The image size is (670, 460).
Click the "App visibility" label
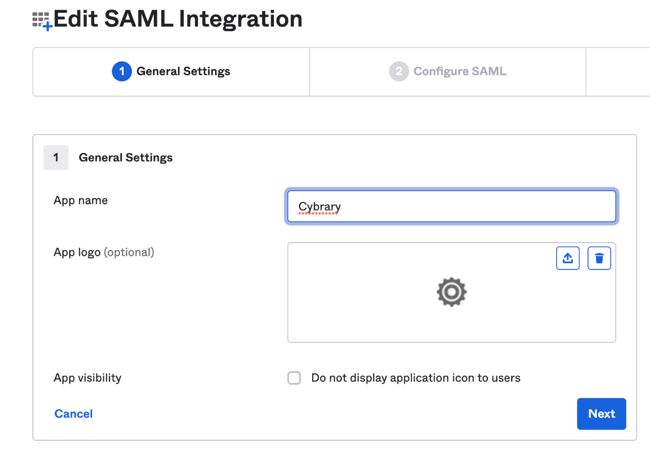pos(87,378)
